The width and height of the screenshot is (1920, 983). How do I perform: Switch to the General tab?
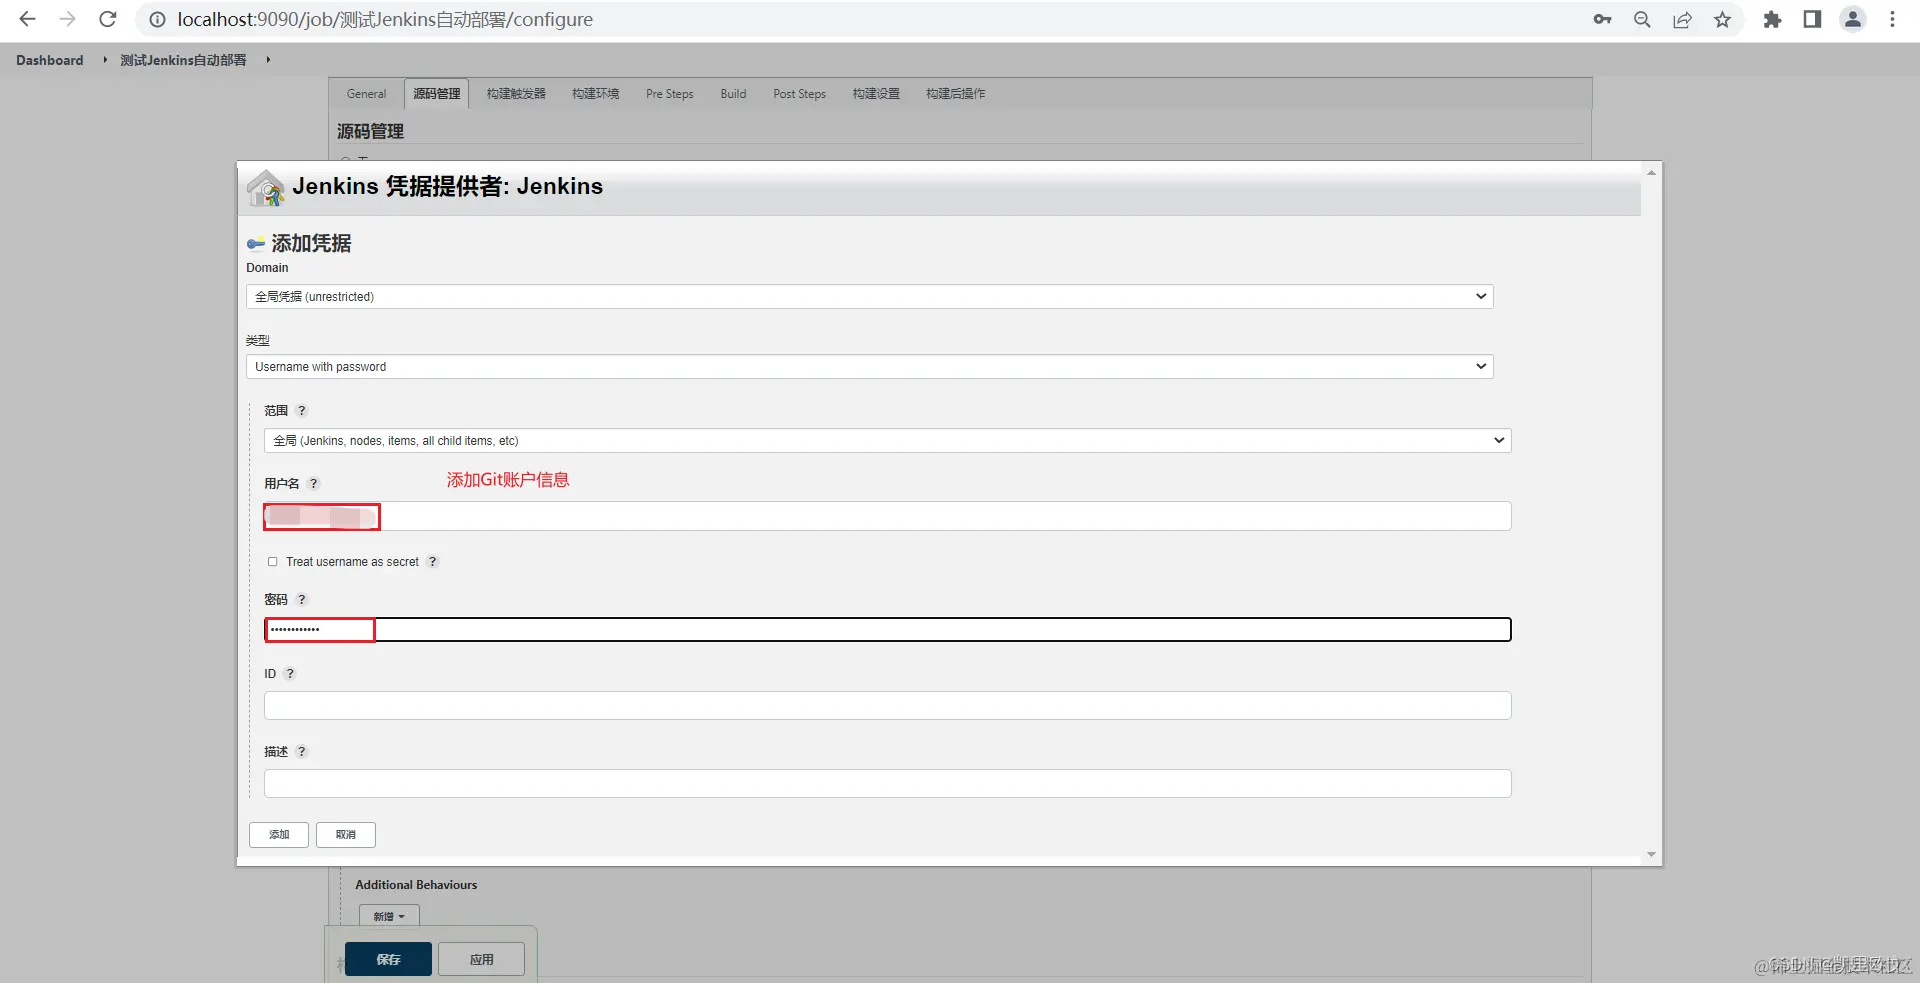coord(366,94)
